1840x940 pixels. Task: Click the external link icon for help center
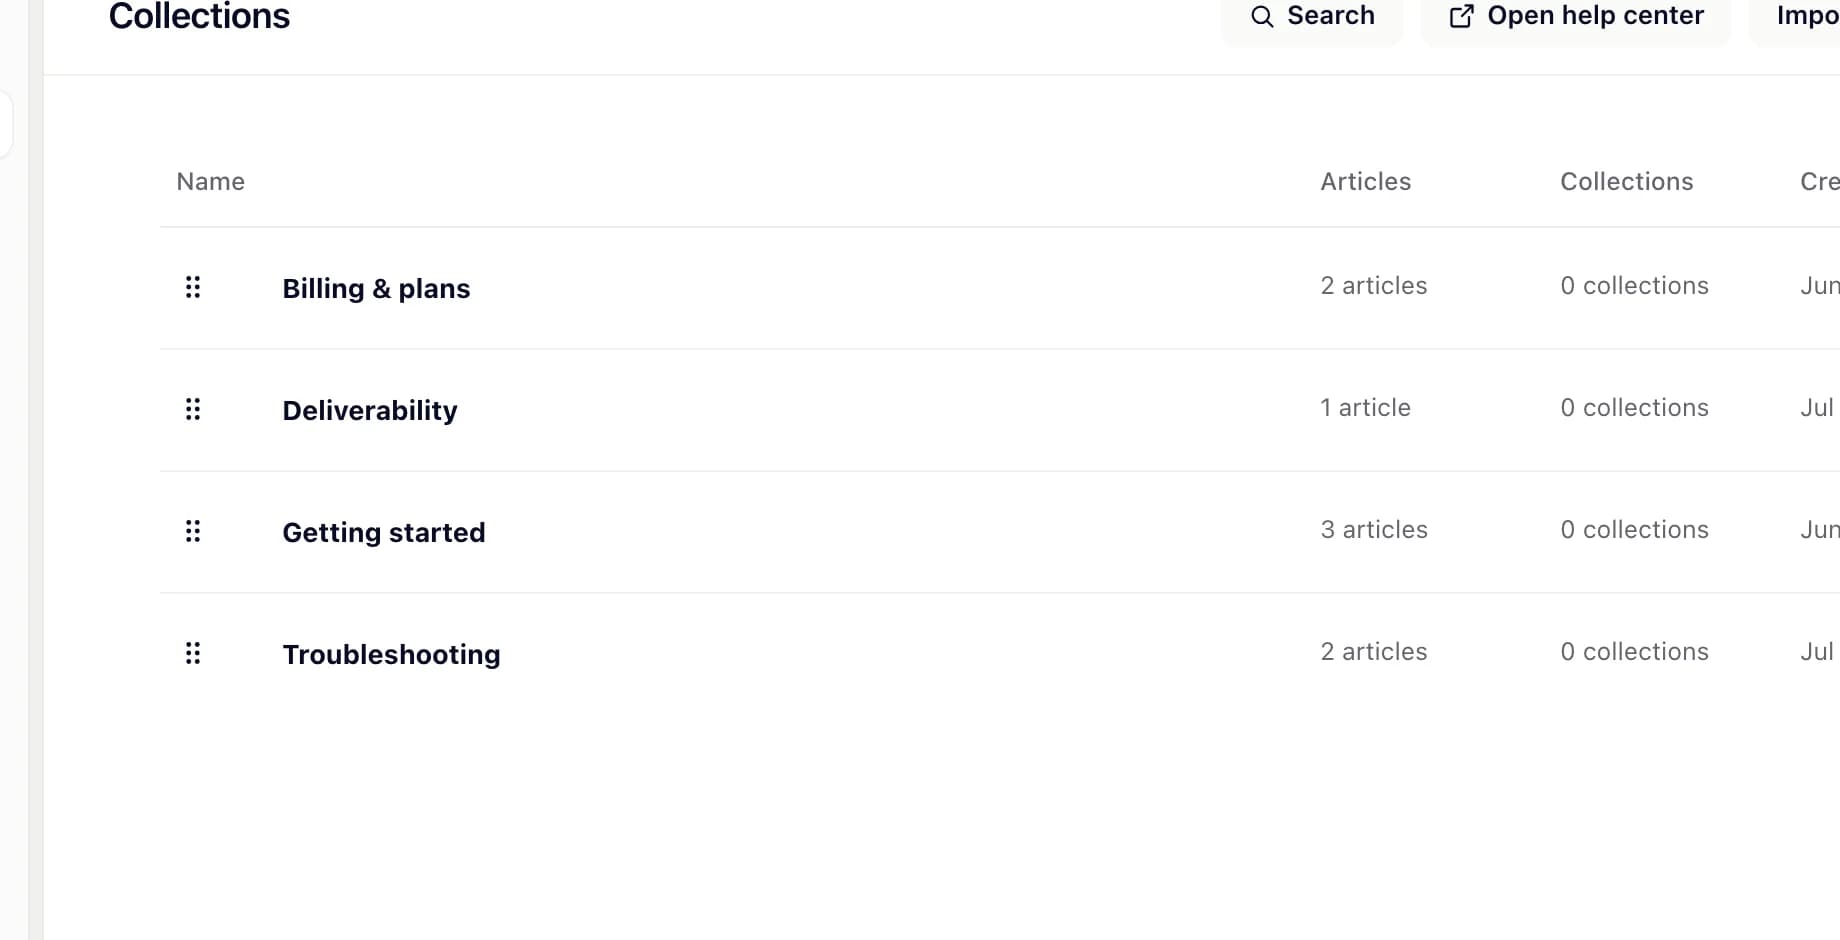[1461, 16]
